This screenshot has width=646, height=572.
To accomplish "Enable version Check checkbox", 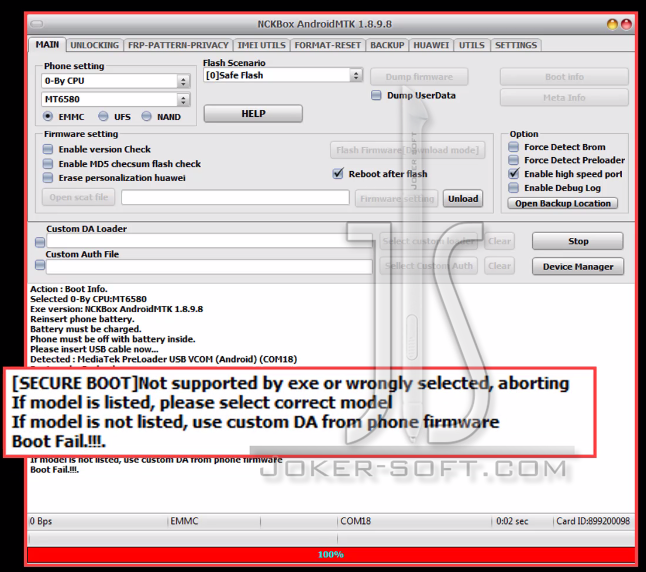I will tap(48, 149).
